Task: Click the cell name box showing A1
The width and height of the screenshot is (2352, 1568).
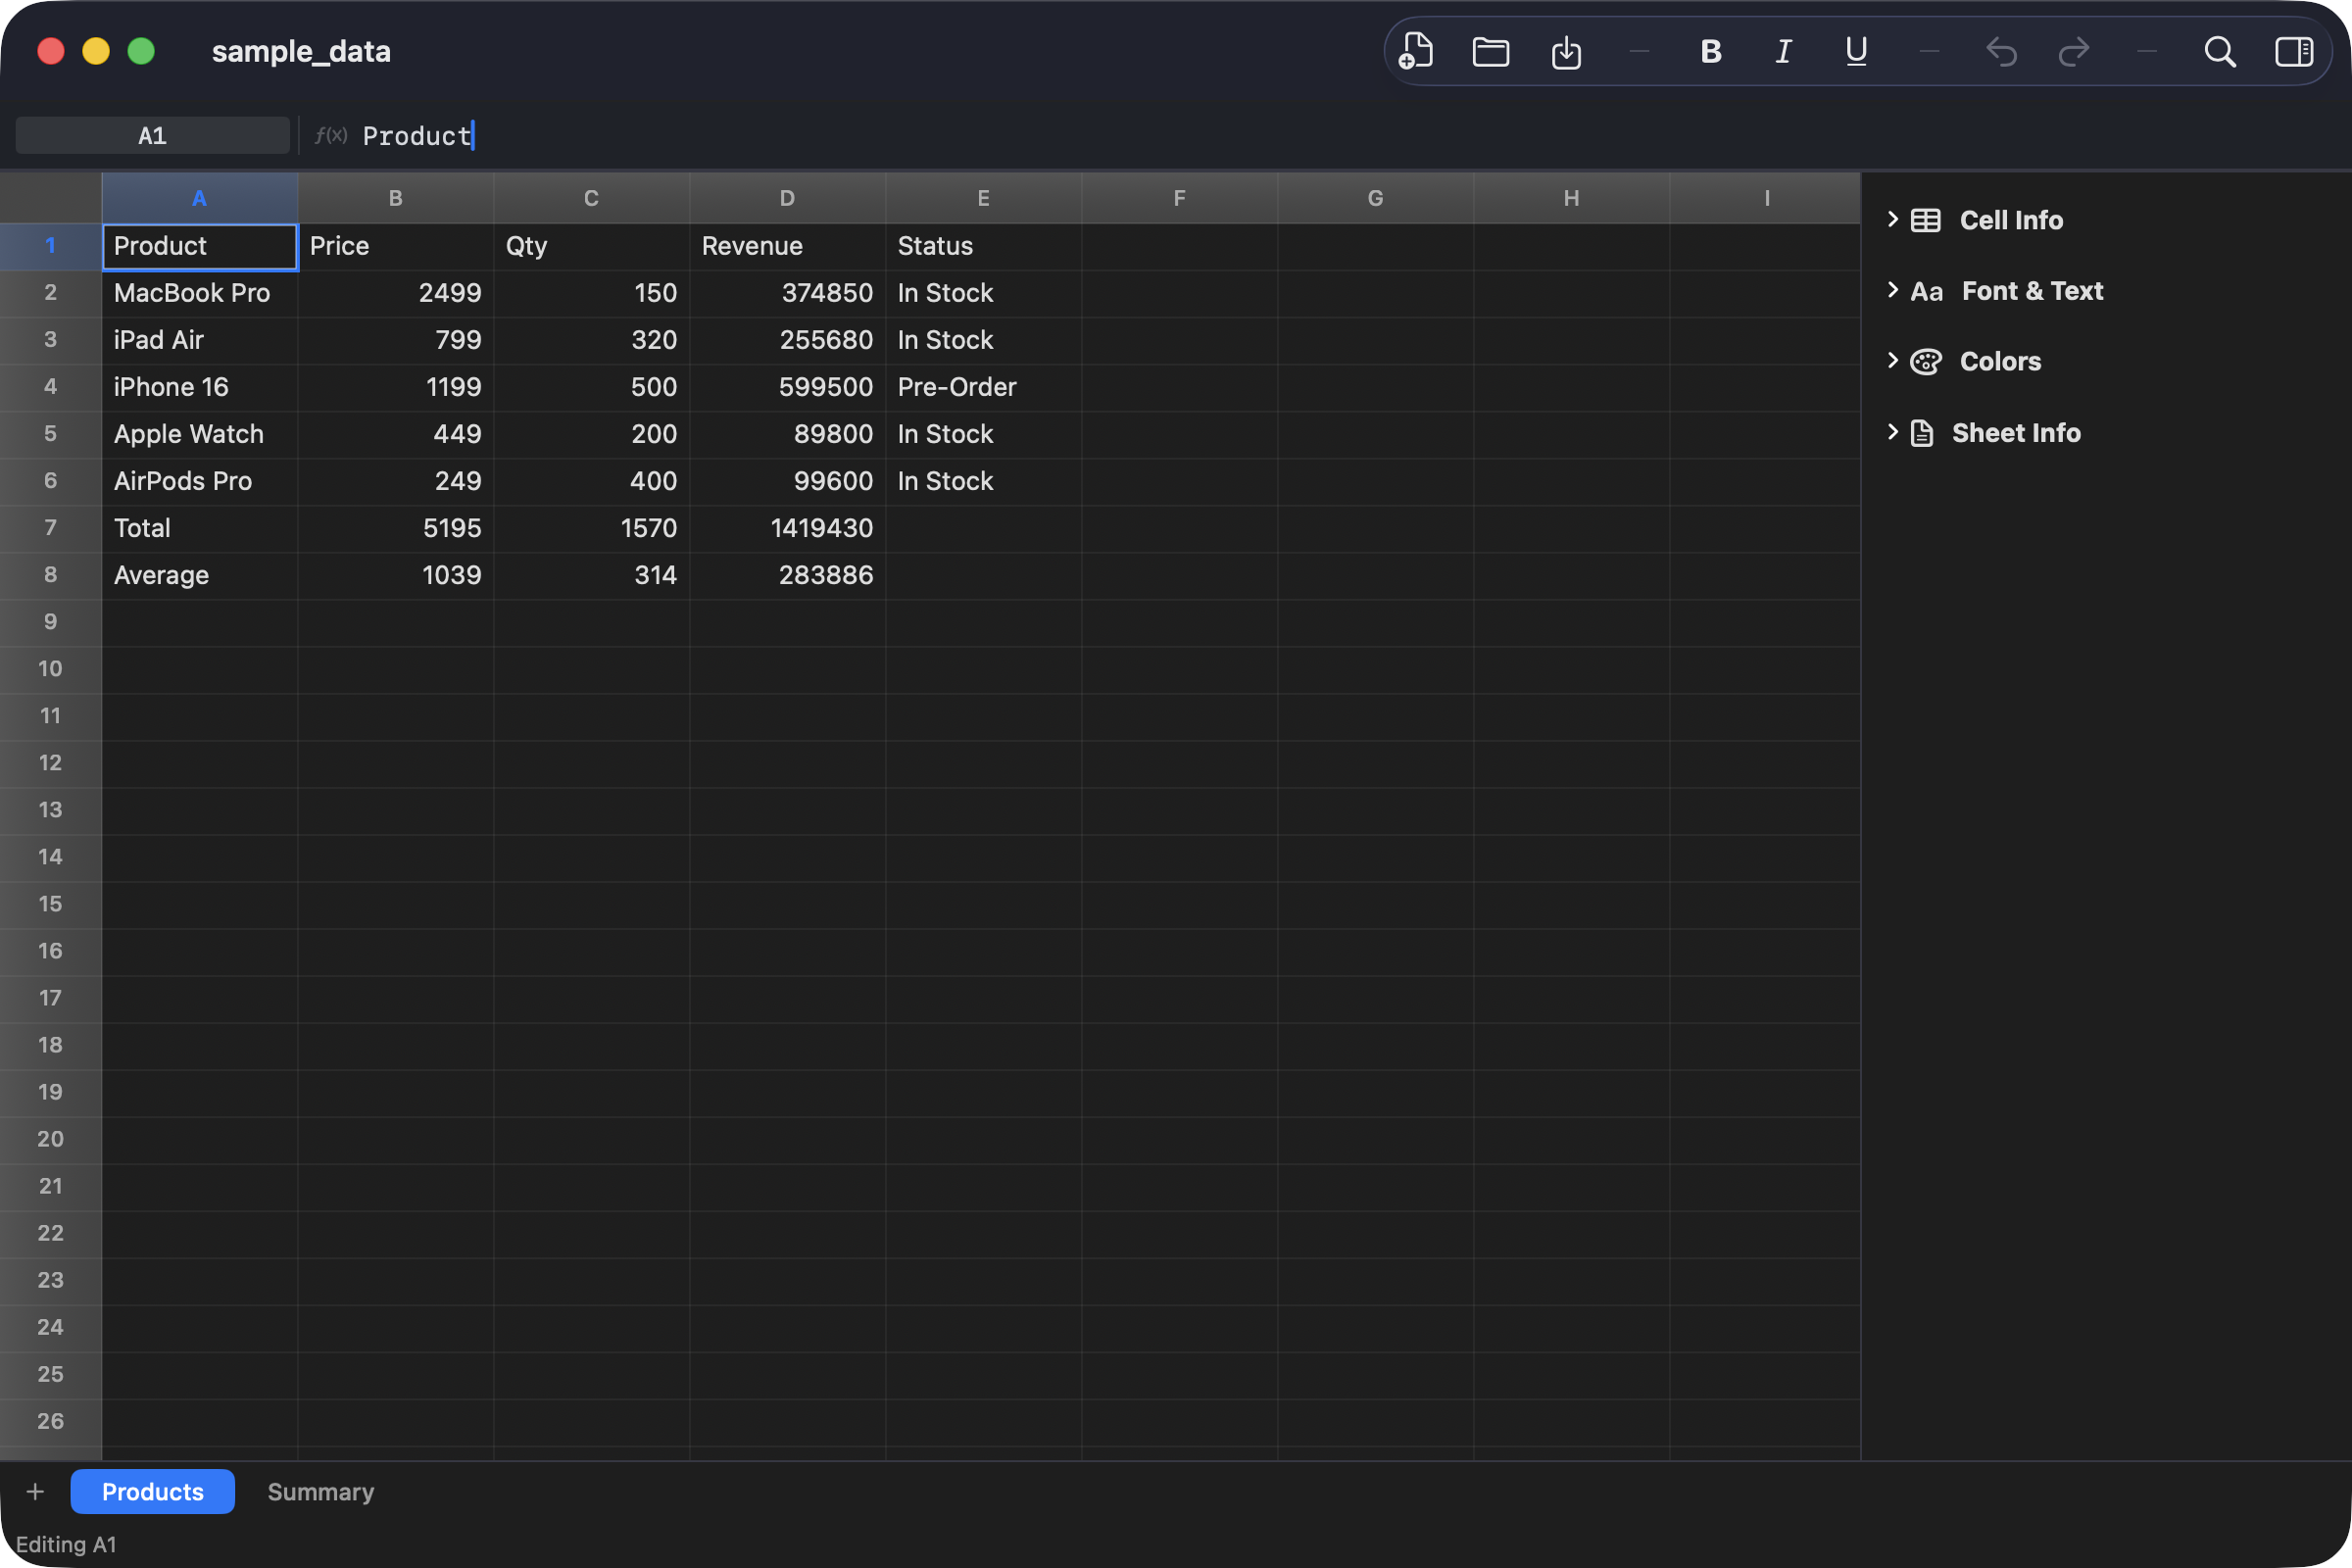Action: pyautogui.click(x=151, y=135)
